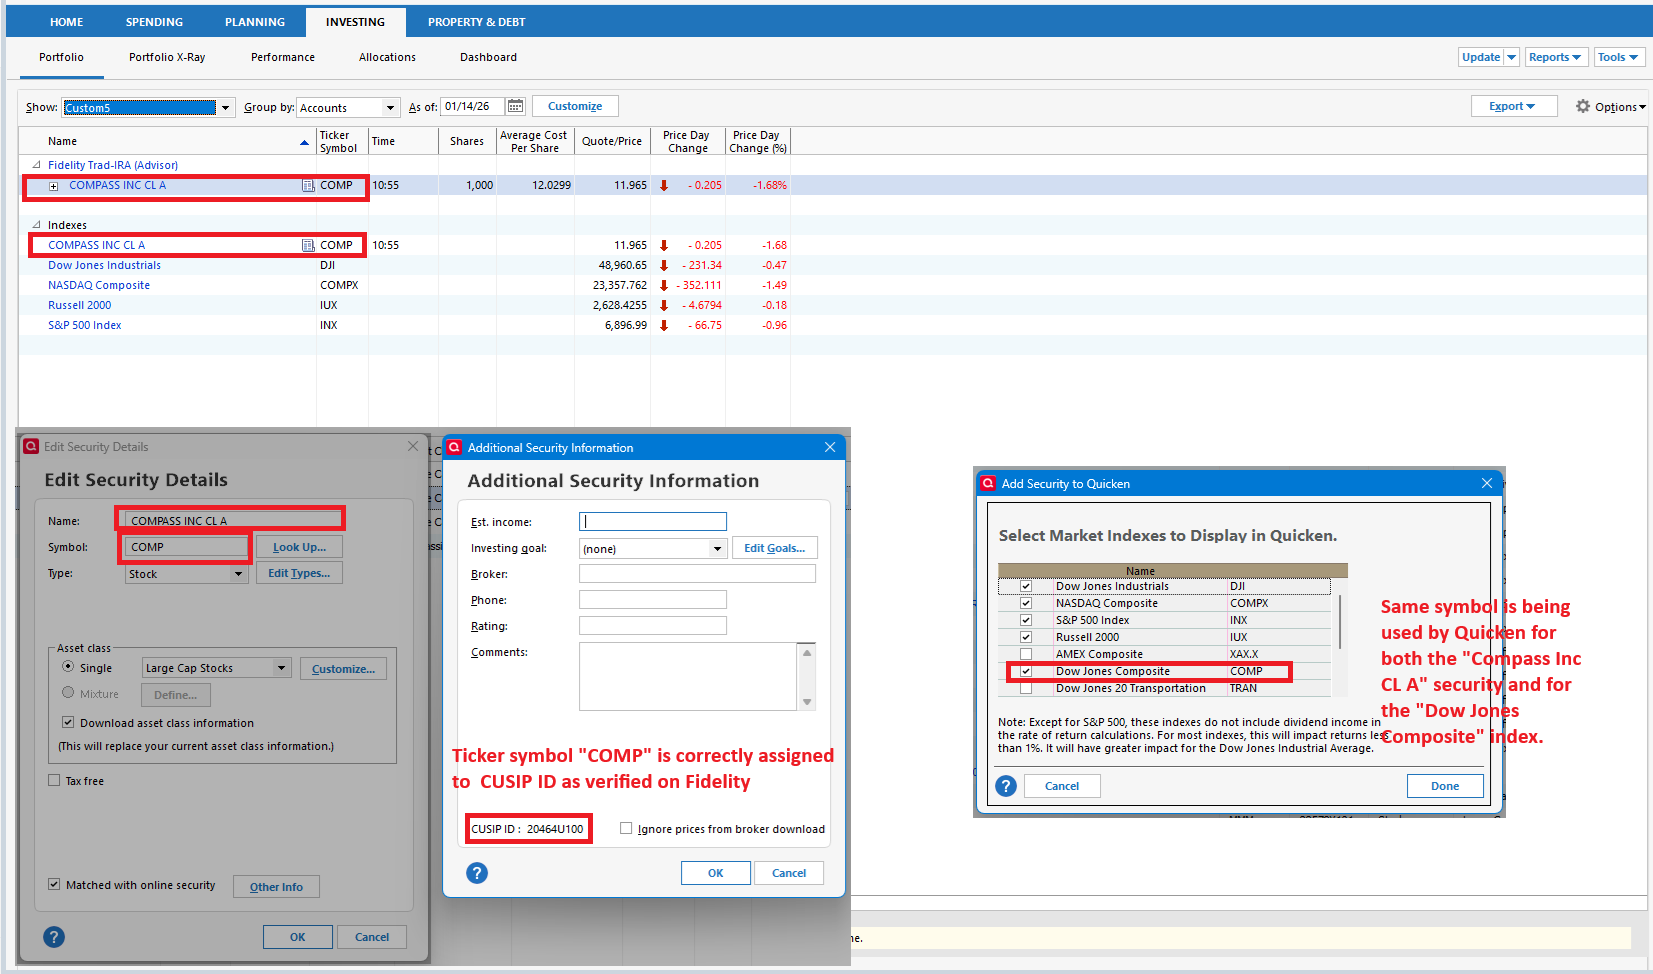Click the Broker input field
Image resolution: width=1653 pixels, height=974 pixels.
coord(697,573)
